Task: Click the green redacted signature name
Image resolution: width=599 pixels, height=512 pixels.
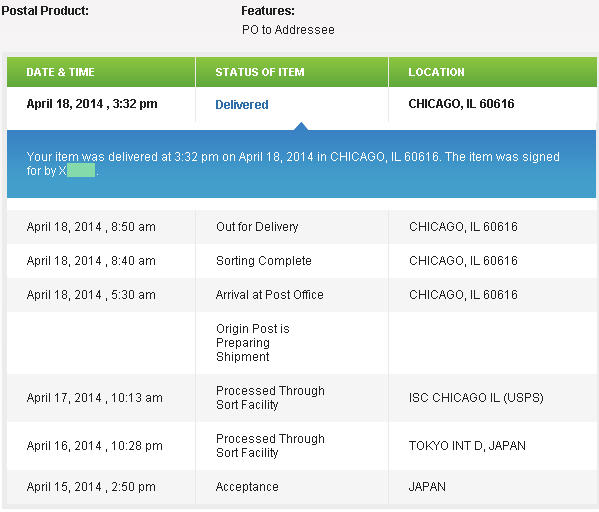Action: coord(81,170)
